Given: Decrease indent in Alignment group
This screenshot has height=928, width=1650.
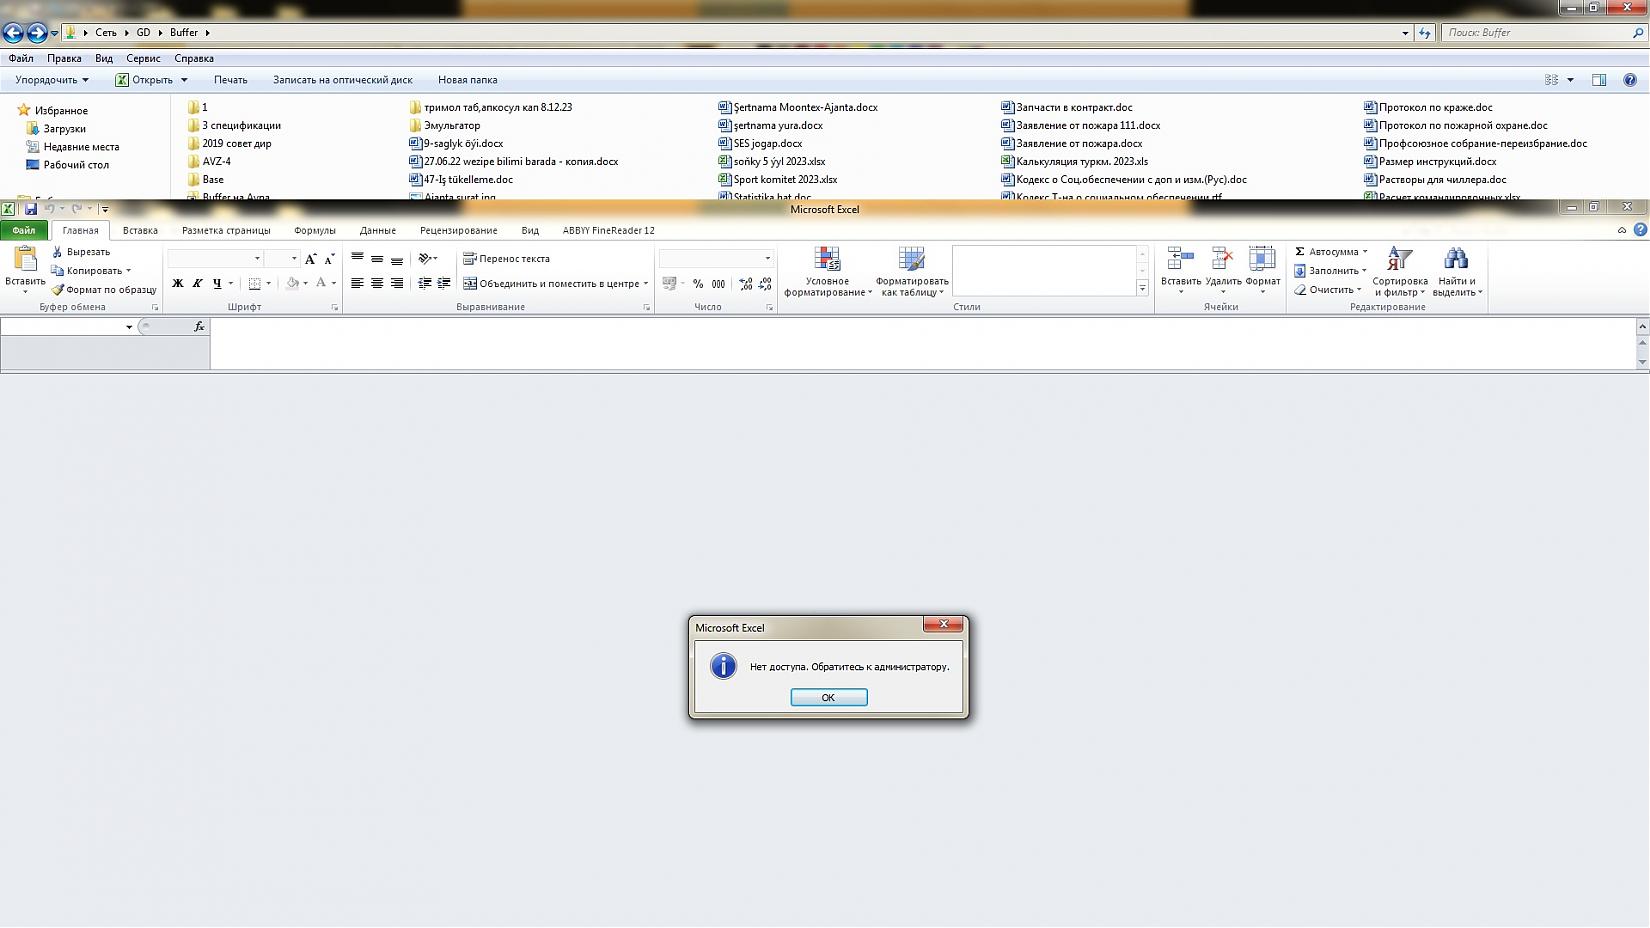Looking at the screenshot, I should tap(425, 284).
